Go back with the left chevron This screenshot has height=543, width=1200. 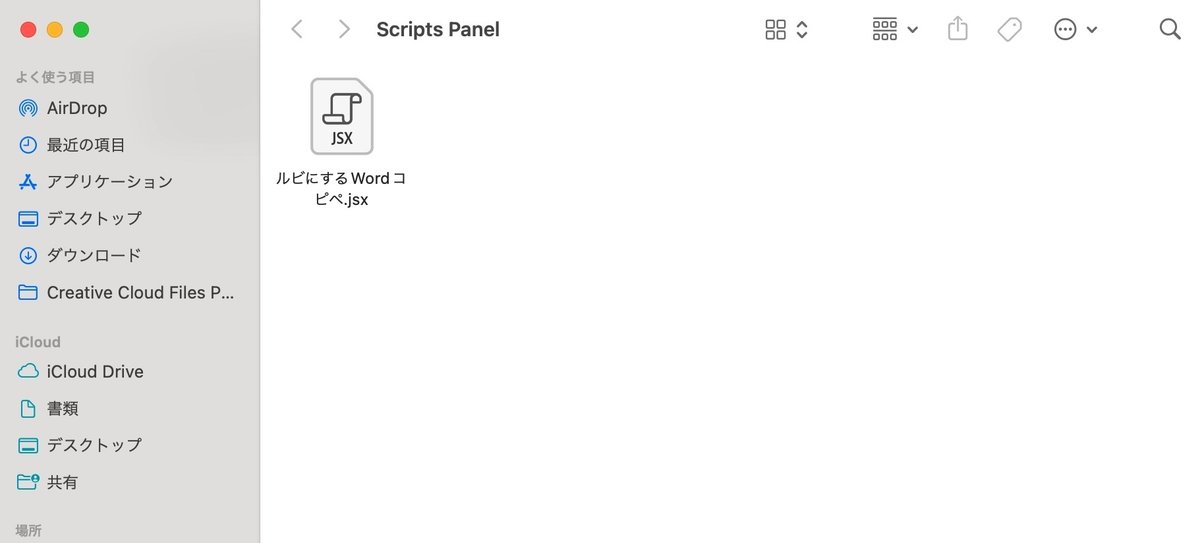(x=297, y=29)
